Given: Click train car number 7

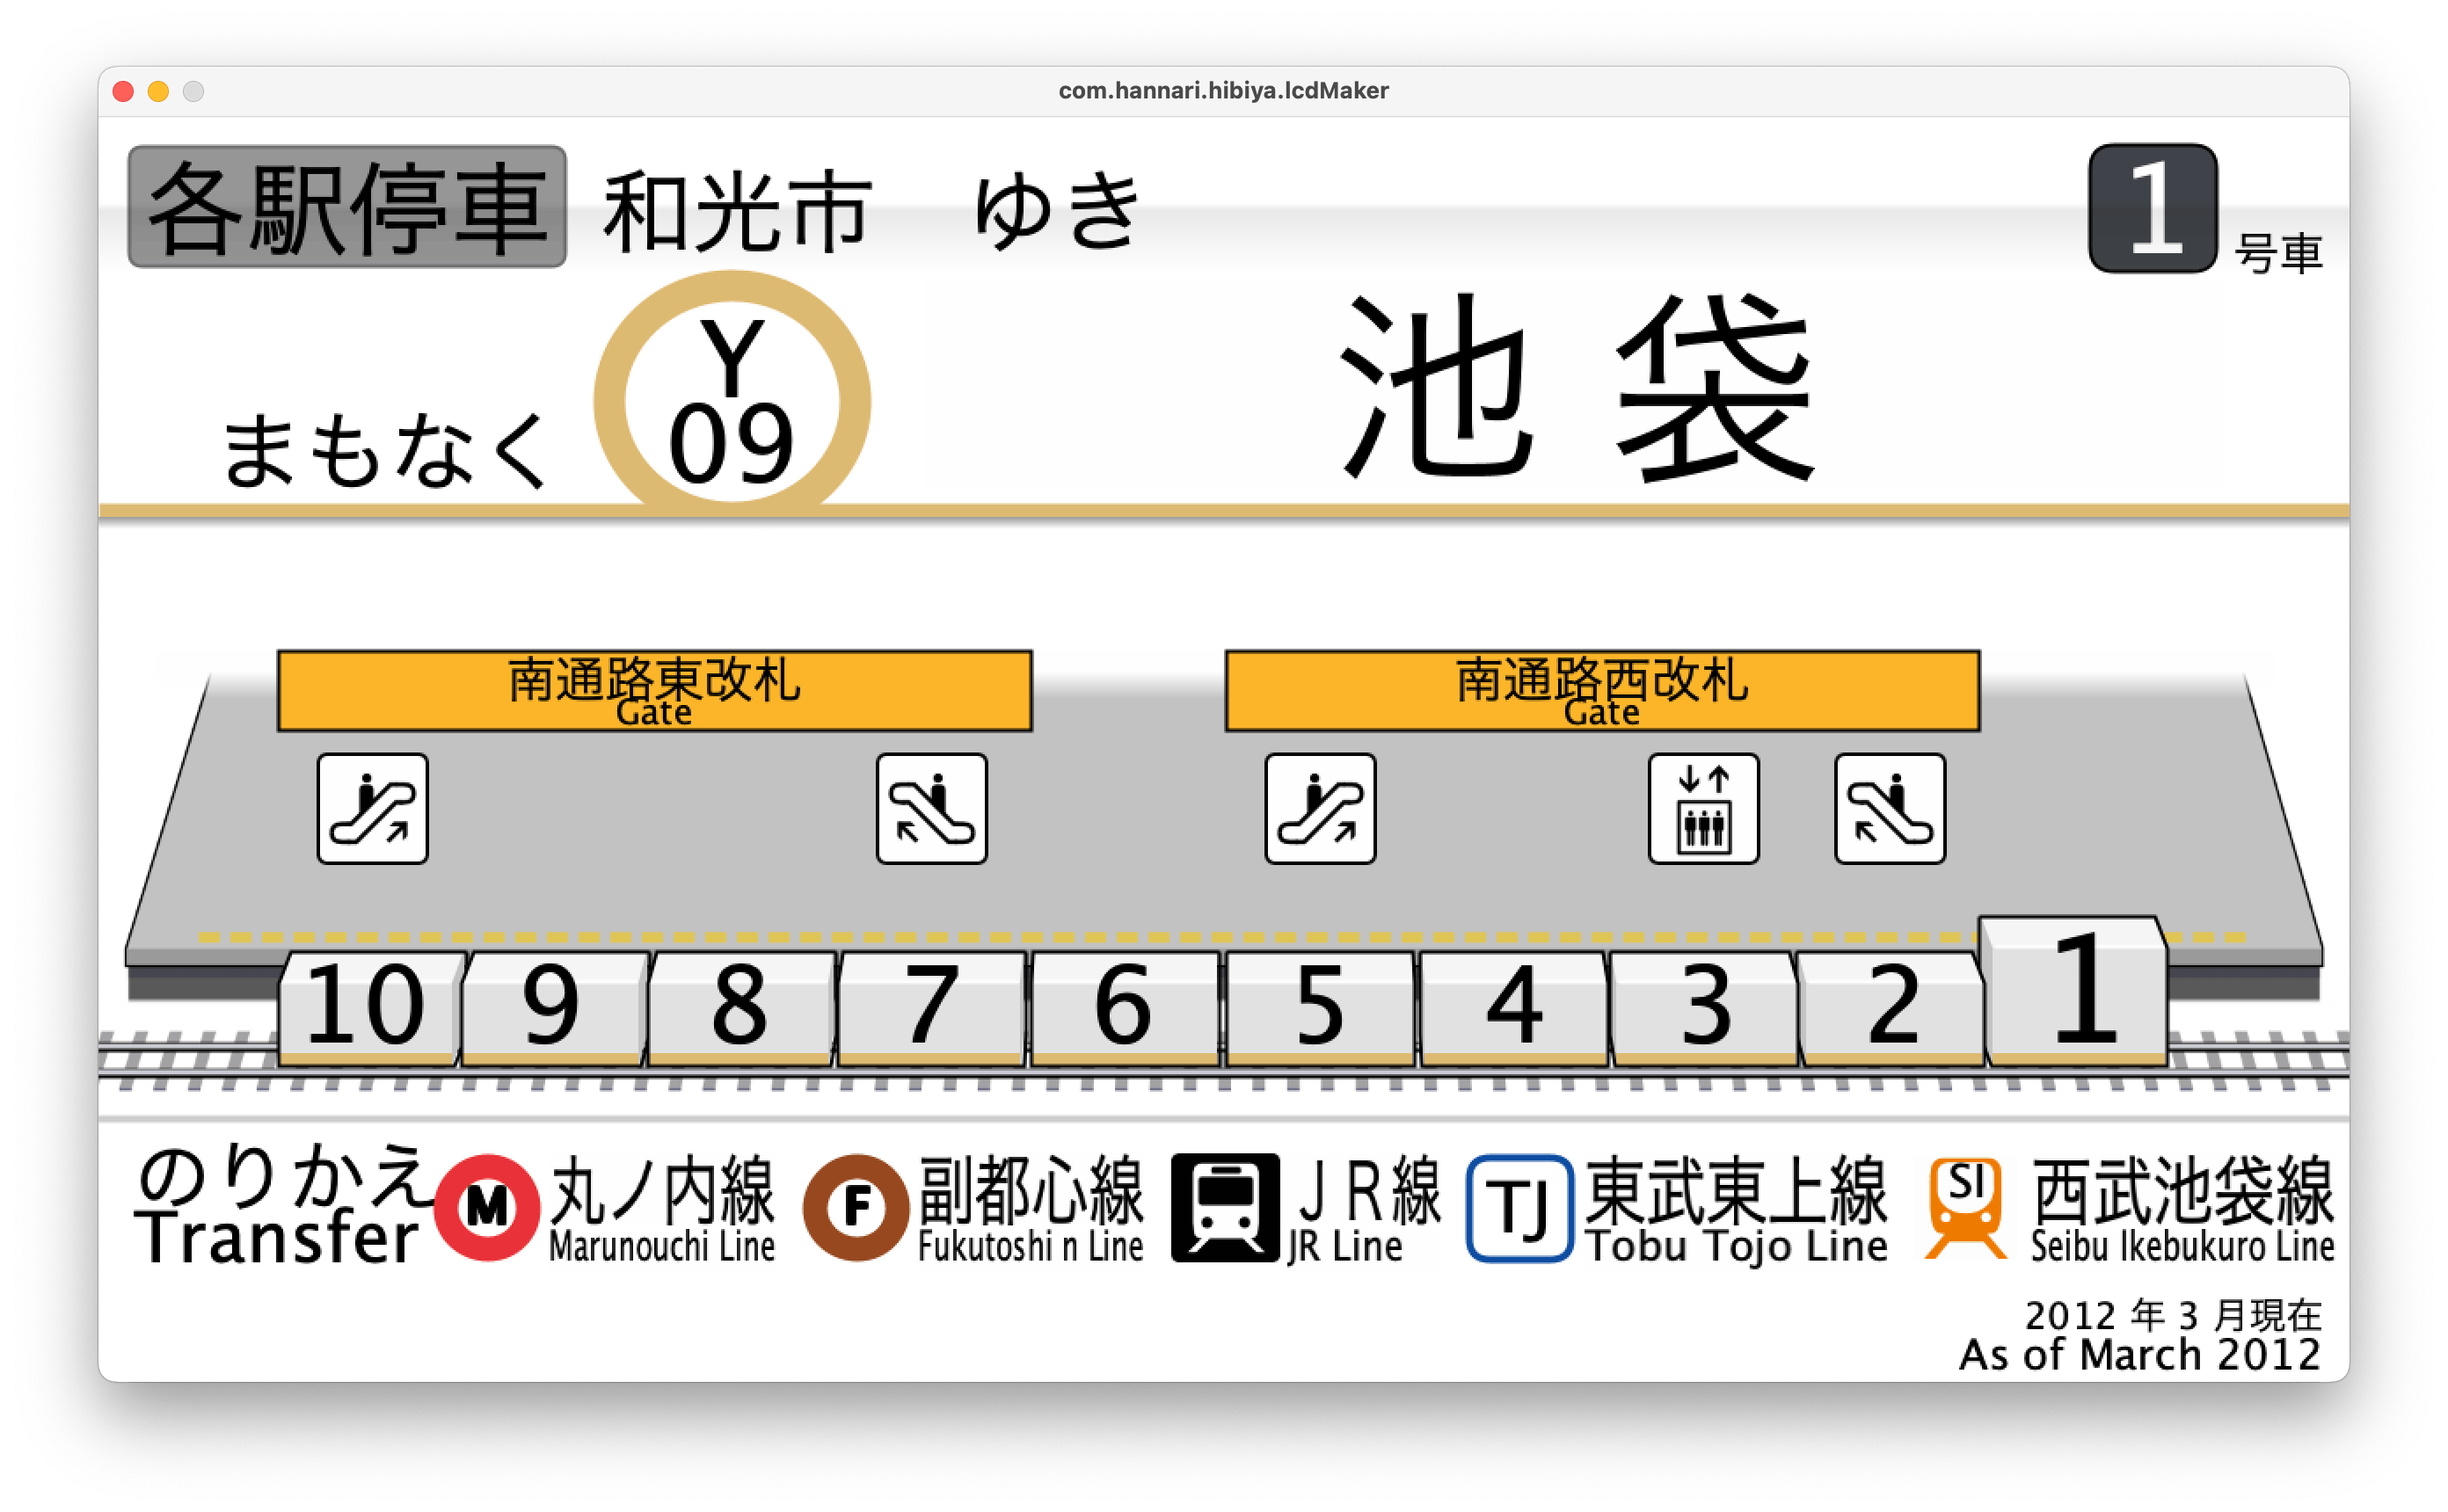Looking at the screenshot, I should (930, 1006).
